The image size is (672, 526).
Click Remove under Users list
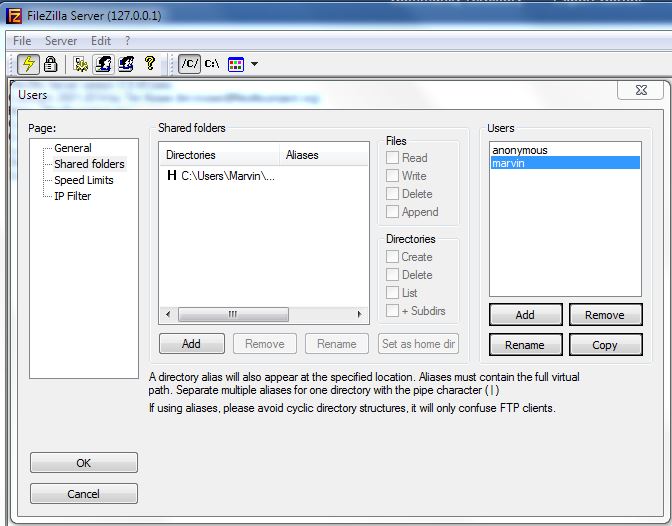click(605, 315)
